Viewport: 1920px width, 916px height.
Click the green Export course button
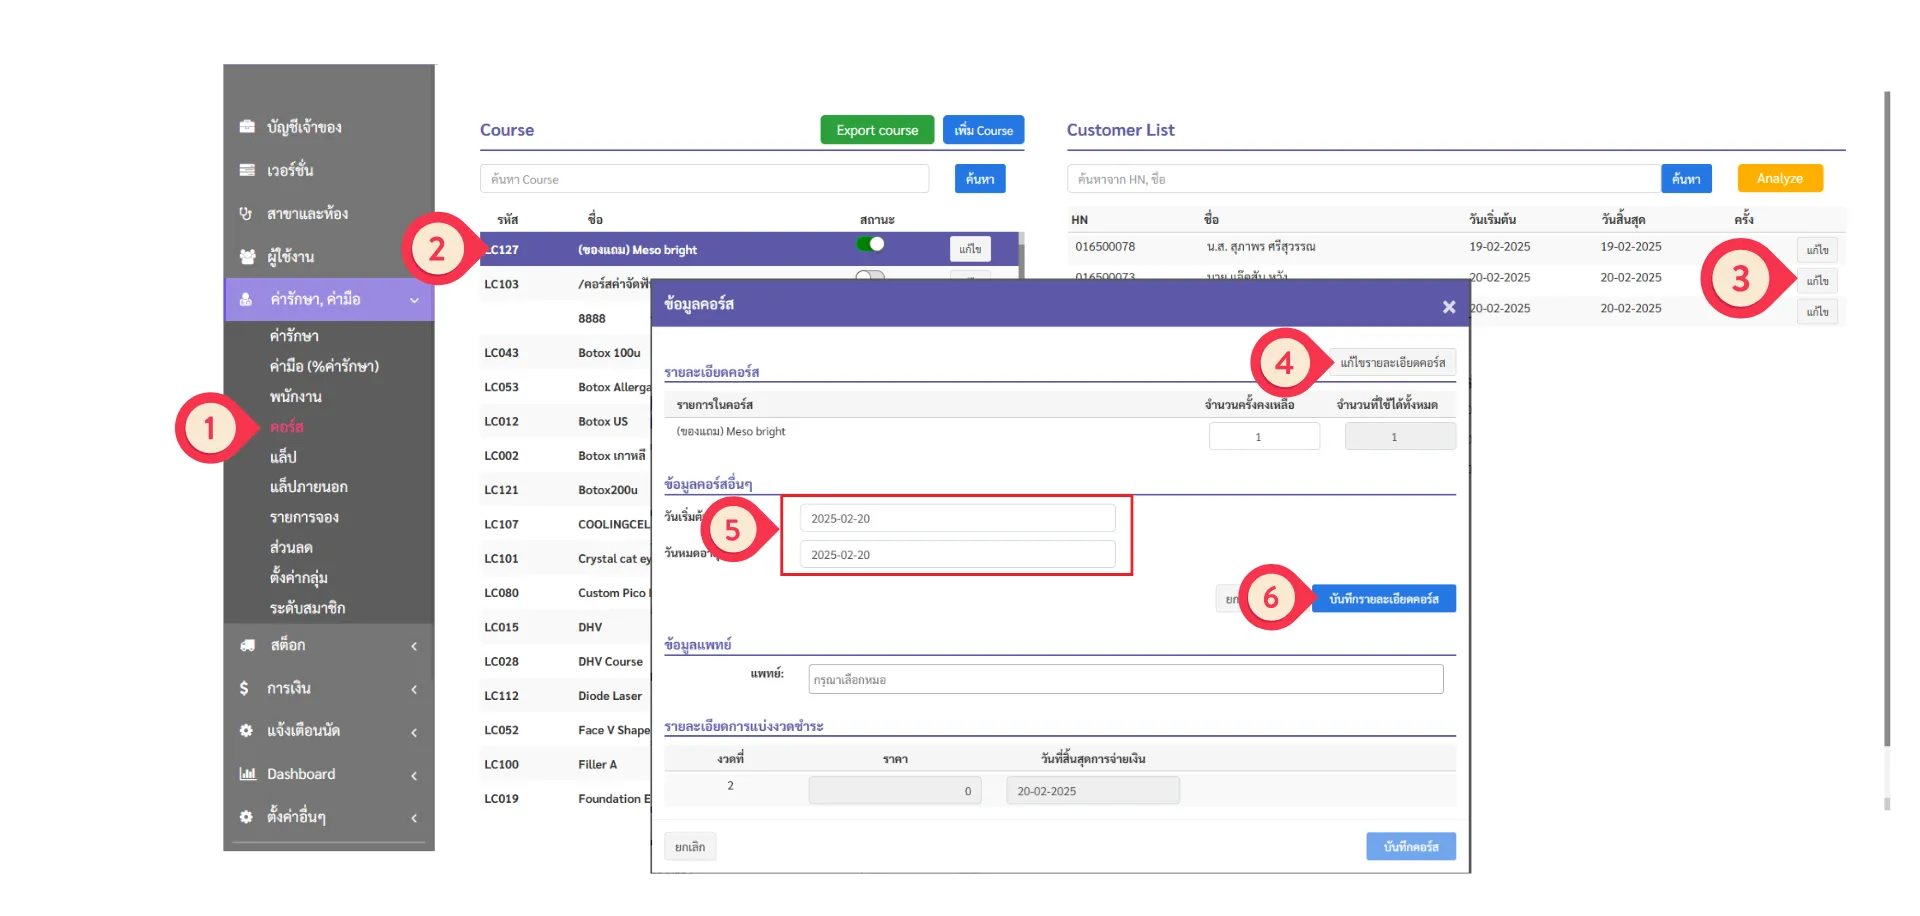877,130
